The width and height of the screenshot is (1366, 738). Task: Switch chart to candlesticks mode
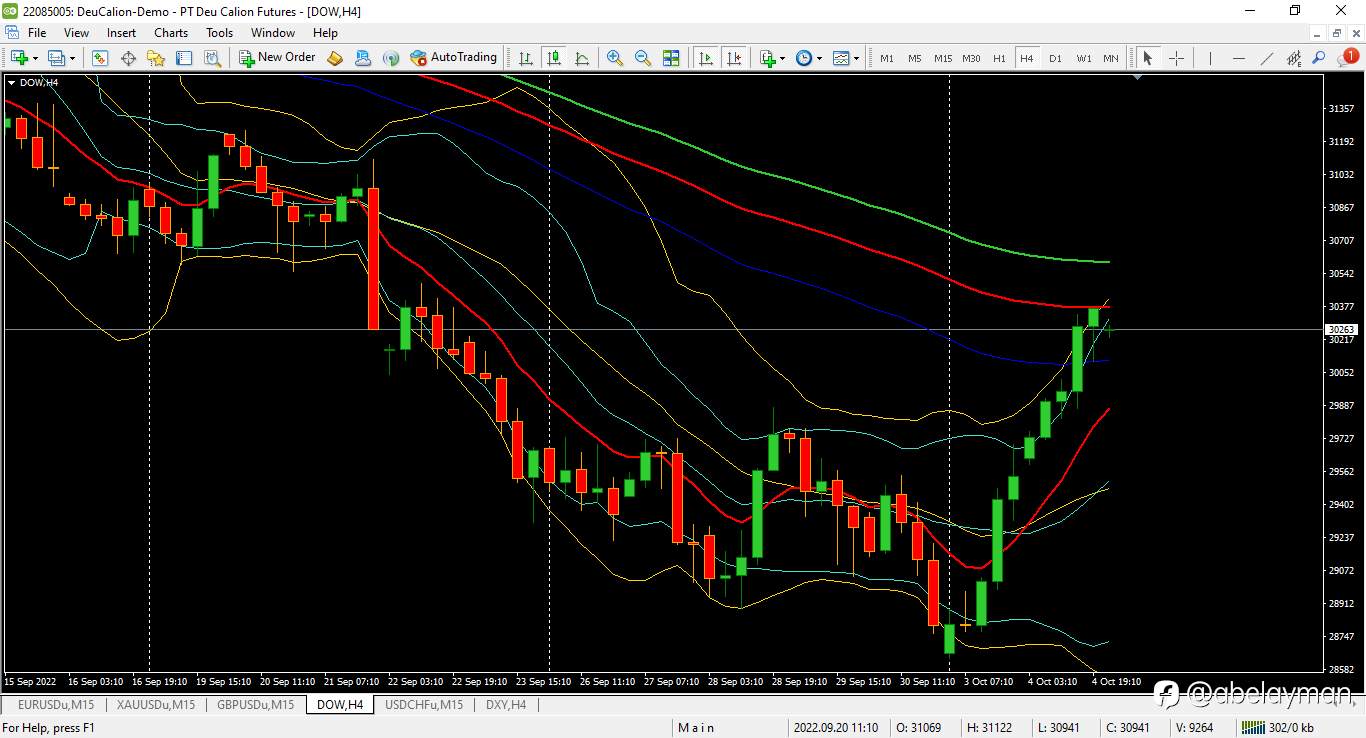[x=554, y=58]
